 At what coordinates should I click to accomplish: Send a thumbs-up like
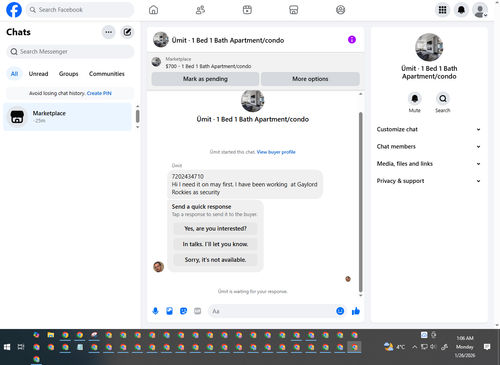pyautogui.click(x=356, y=311)
